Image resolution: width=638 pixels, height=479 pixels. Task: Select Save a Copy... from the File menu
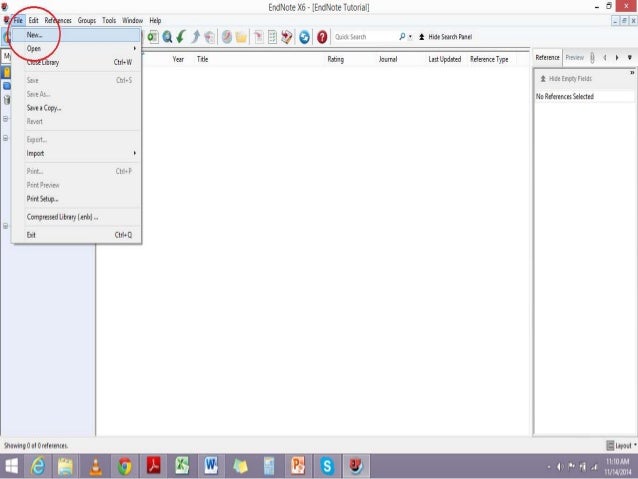click(76, 108)
